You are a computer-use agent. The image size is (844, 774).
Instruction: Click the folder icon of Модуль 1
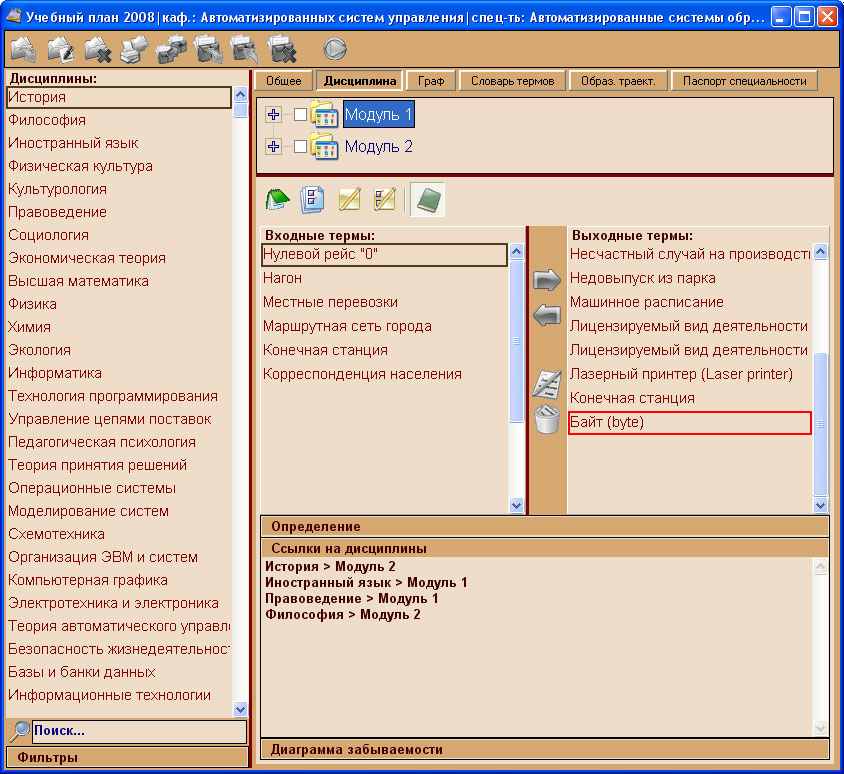pyautogui.click(x=325, y=114)
